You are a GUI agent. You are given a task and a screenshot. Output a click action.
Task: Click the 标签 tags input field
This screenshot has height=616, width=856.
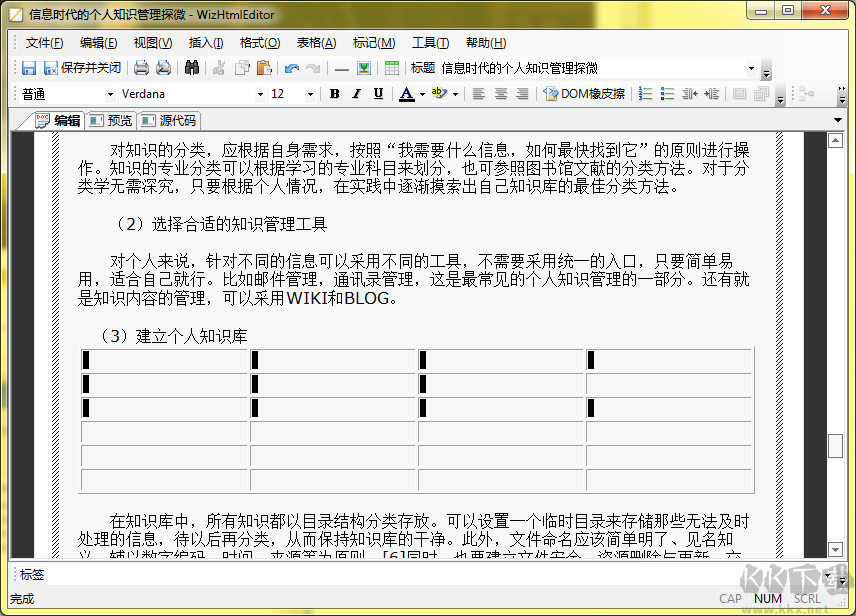coord(435,574)
